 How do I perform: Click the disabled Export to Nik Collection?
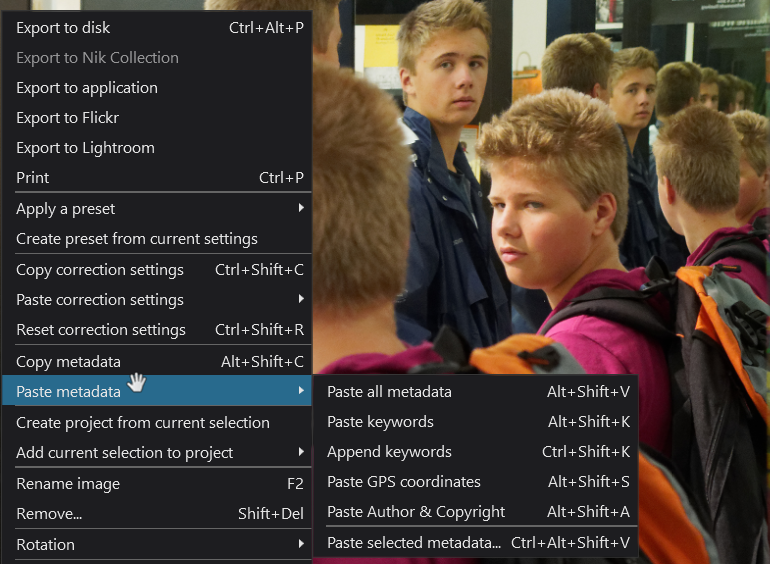click(157, 58)
